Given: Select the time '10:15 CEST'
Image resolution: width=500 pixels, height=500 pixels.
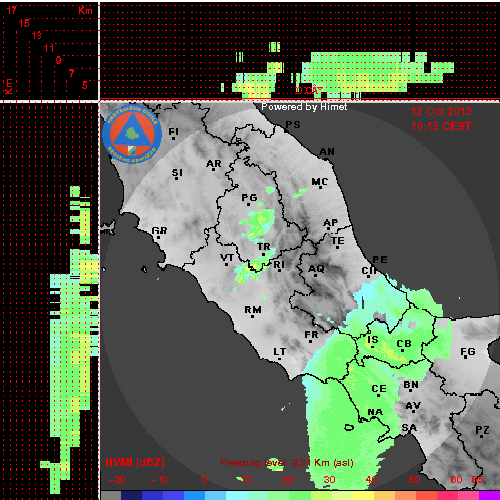Looking at the screenshot, I should (441, 126).
